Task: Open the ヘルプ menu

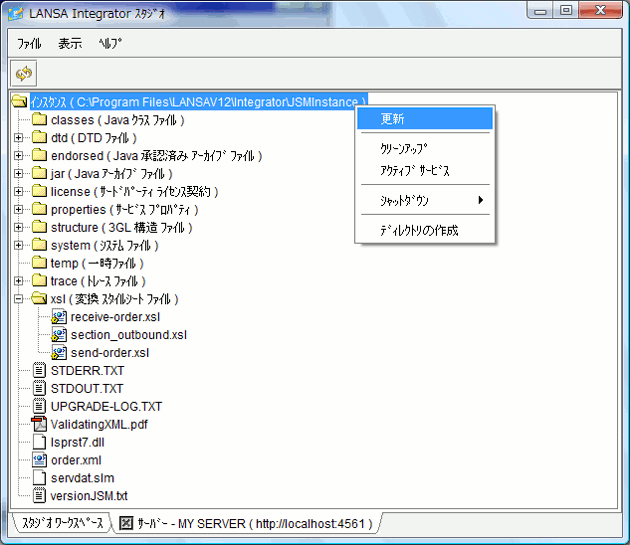Action: click(110, 43)
